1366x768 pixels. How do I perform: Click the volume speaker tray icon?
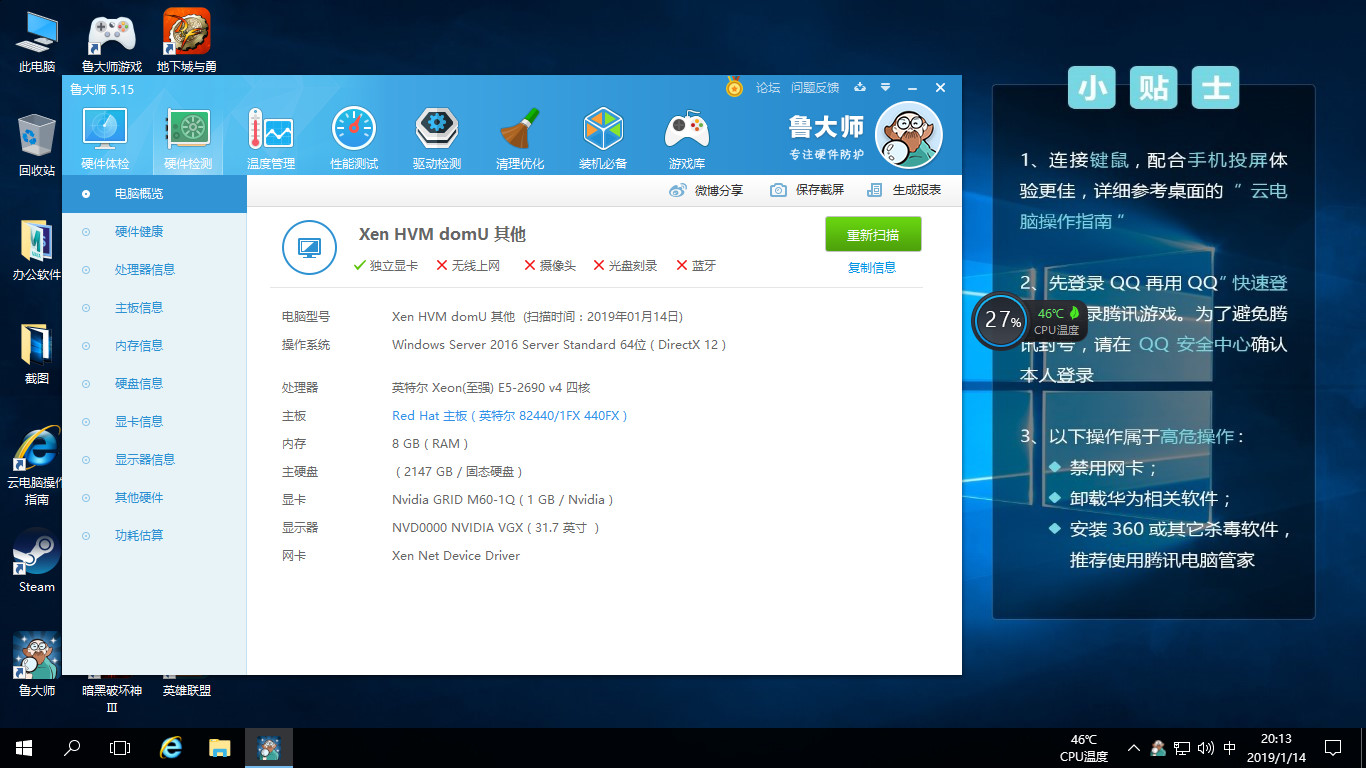(x=1205, y=748)
